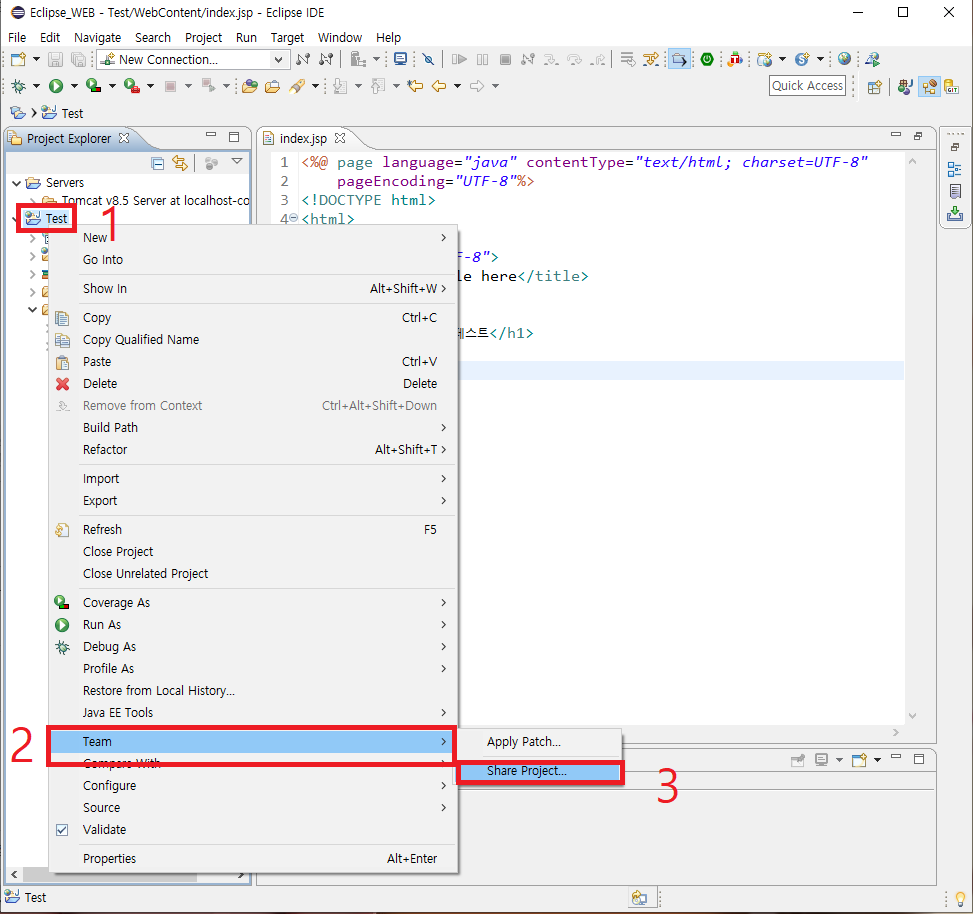This screenshot has height=914, width=973.
Task: Toggle the Java perspective button
Action: click(905, 87)
